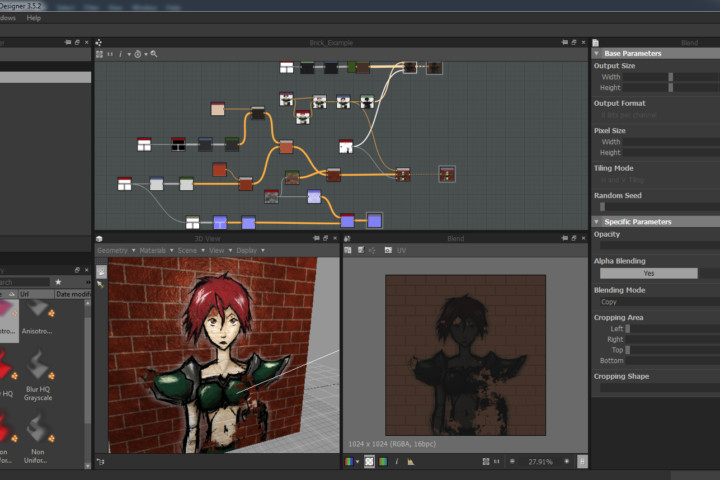Collapse the Base Parameters section
720x480 pixels.
[x=597, y=53]
